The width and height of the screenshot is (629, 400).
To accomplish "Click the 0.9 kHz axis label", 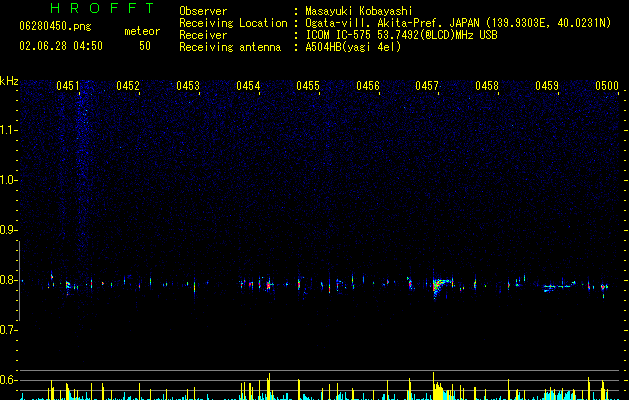I will (x=8, y=230).
